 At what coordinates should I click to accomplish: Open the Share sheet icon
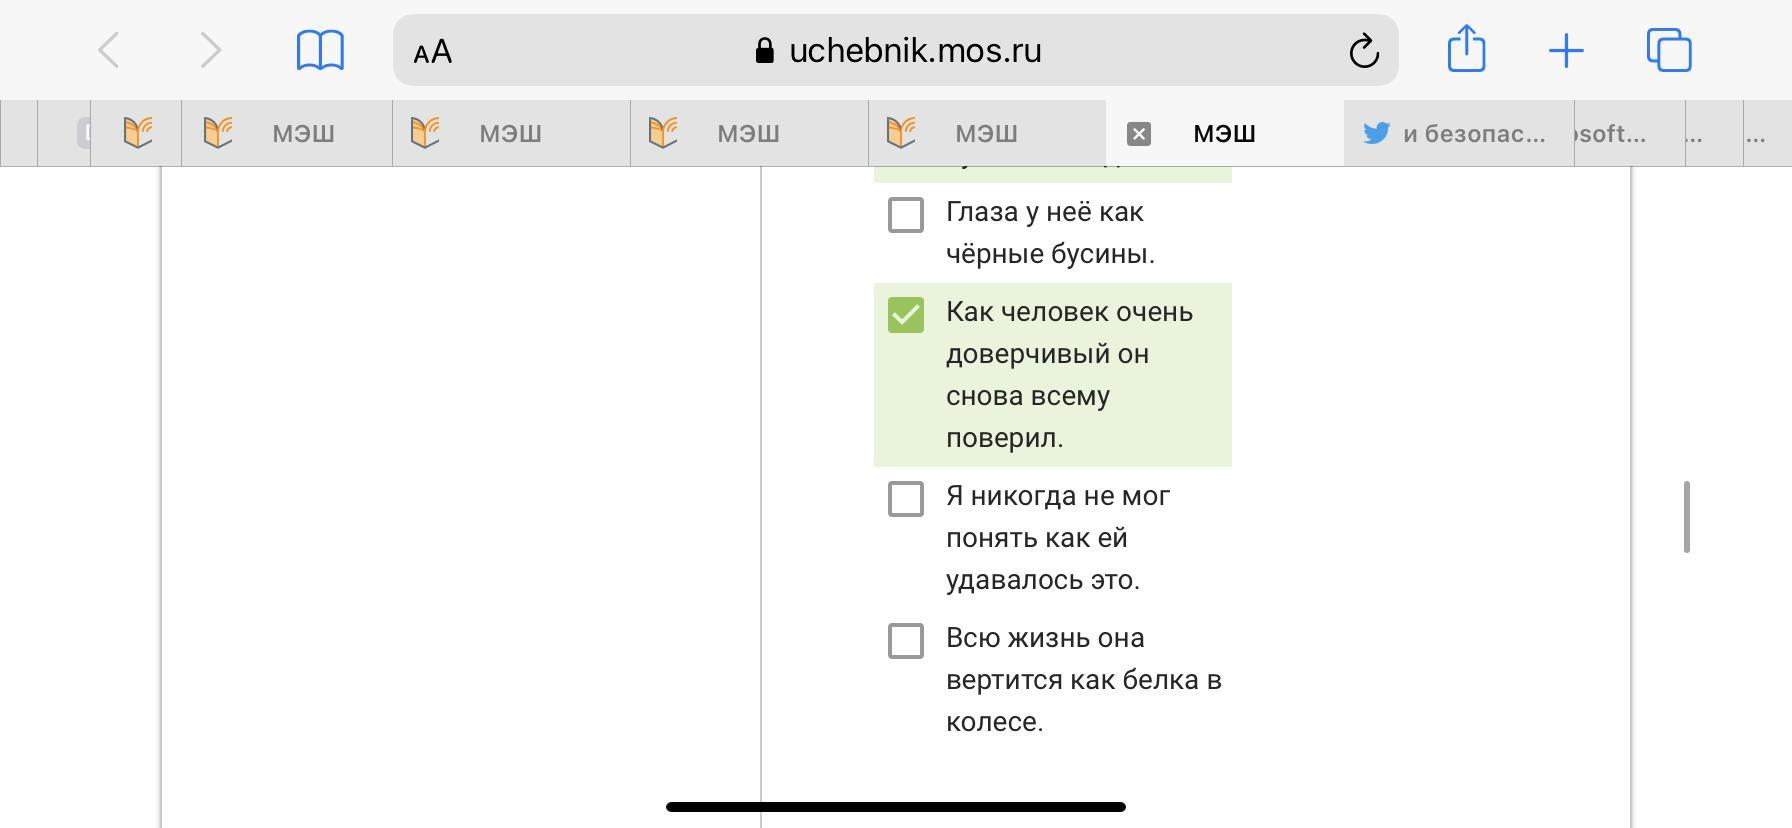coord(1466,49)
